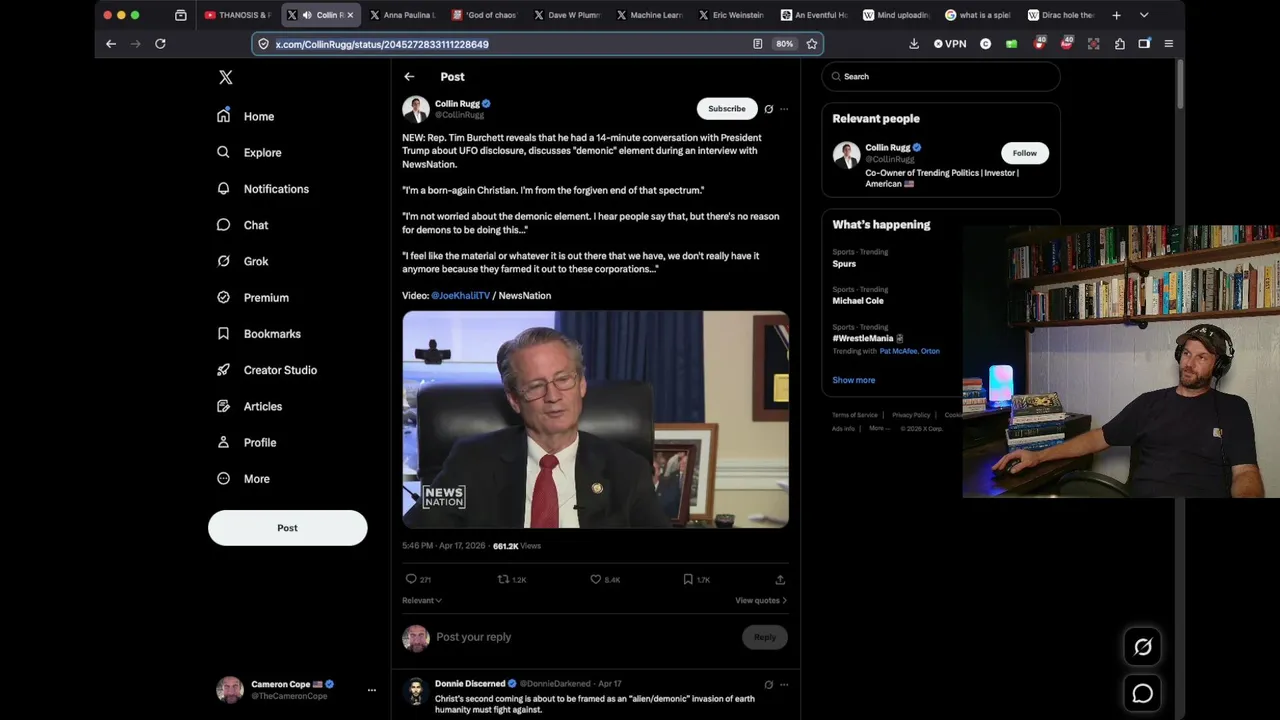Click Grok icon on Donnie Discerned reply
This screenshot has width=1280, height=720.
(x=768, y=685)
